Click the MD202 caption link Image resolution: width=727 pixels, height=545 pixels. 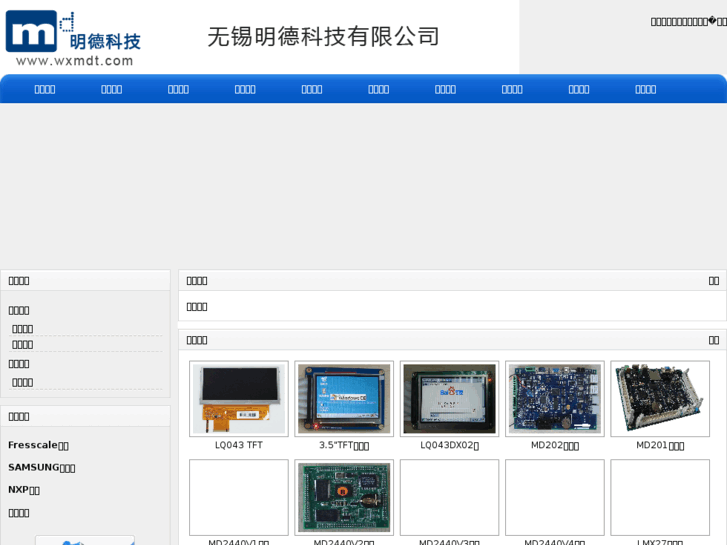[x=555, y=445]
